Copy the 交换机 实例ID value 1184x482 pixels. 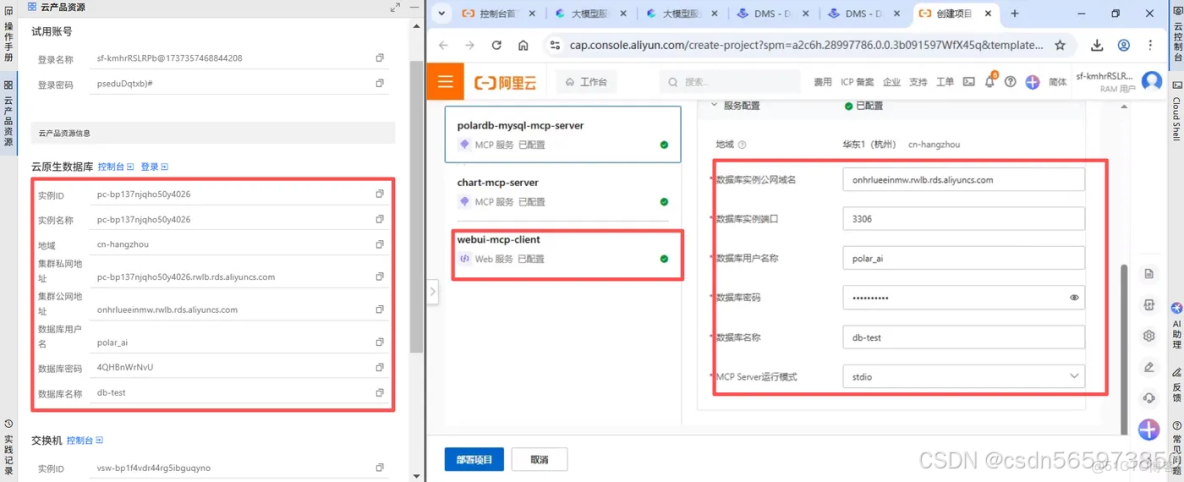pos(380,468)
